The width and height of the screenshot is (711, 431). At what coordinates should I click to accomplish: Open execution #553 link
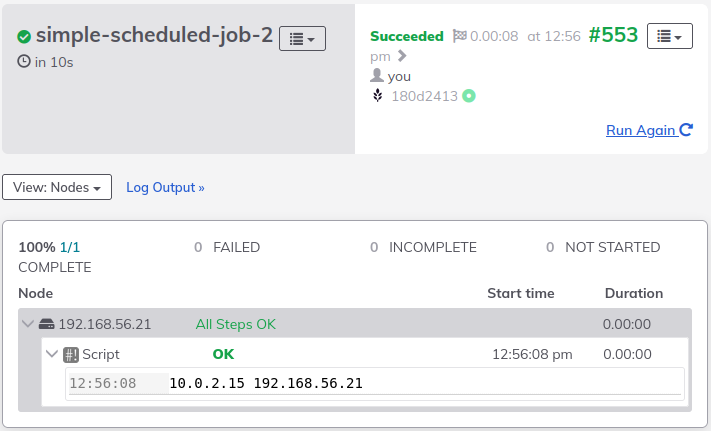click(x=613, y=35)
